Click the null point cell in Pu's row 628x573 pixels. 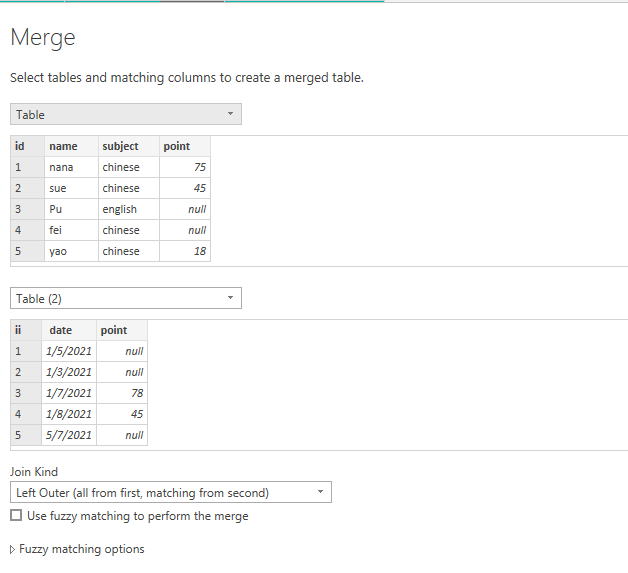tap(185, 209)
